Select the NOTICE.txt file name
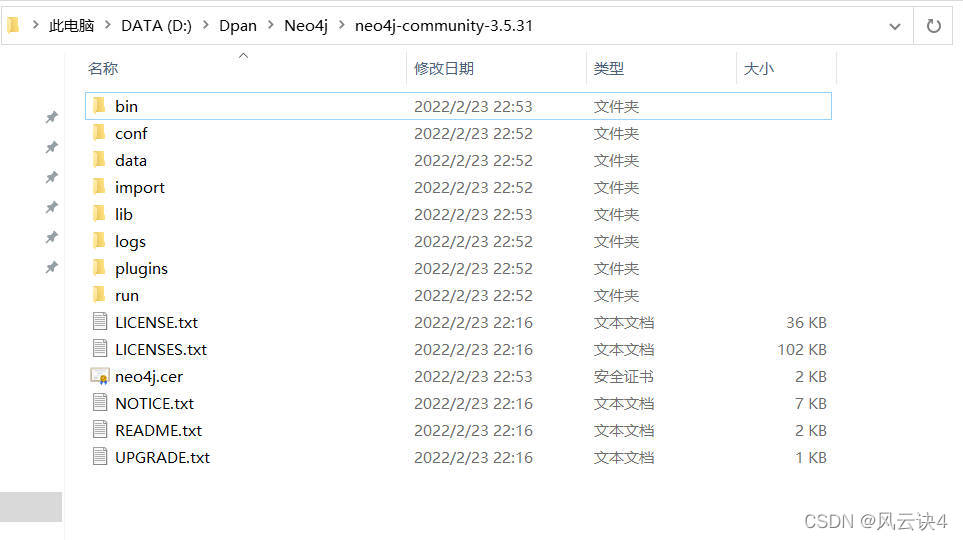 (155, 404)
